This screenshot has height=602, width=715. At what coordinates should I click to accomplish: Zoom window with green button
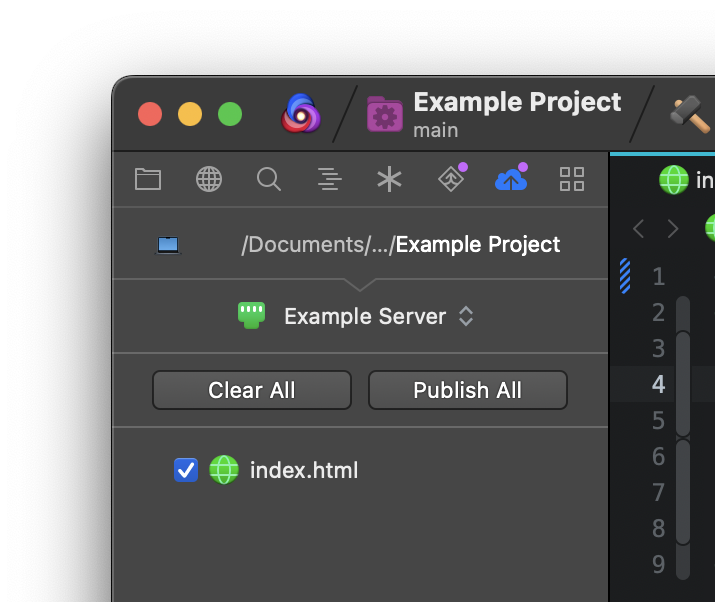pos(230,114)
